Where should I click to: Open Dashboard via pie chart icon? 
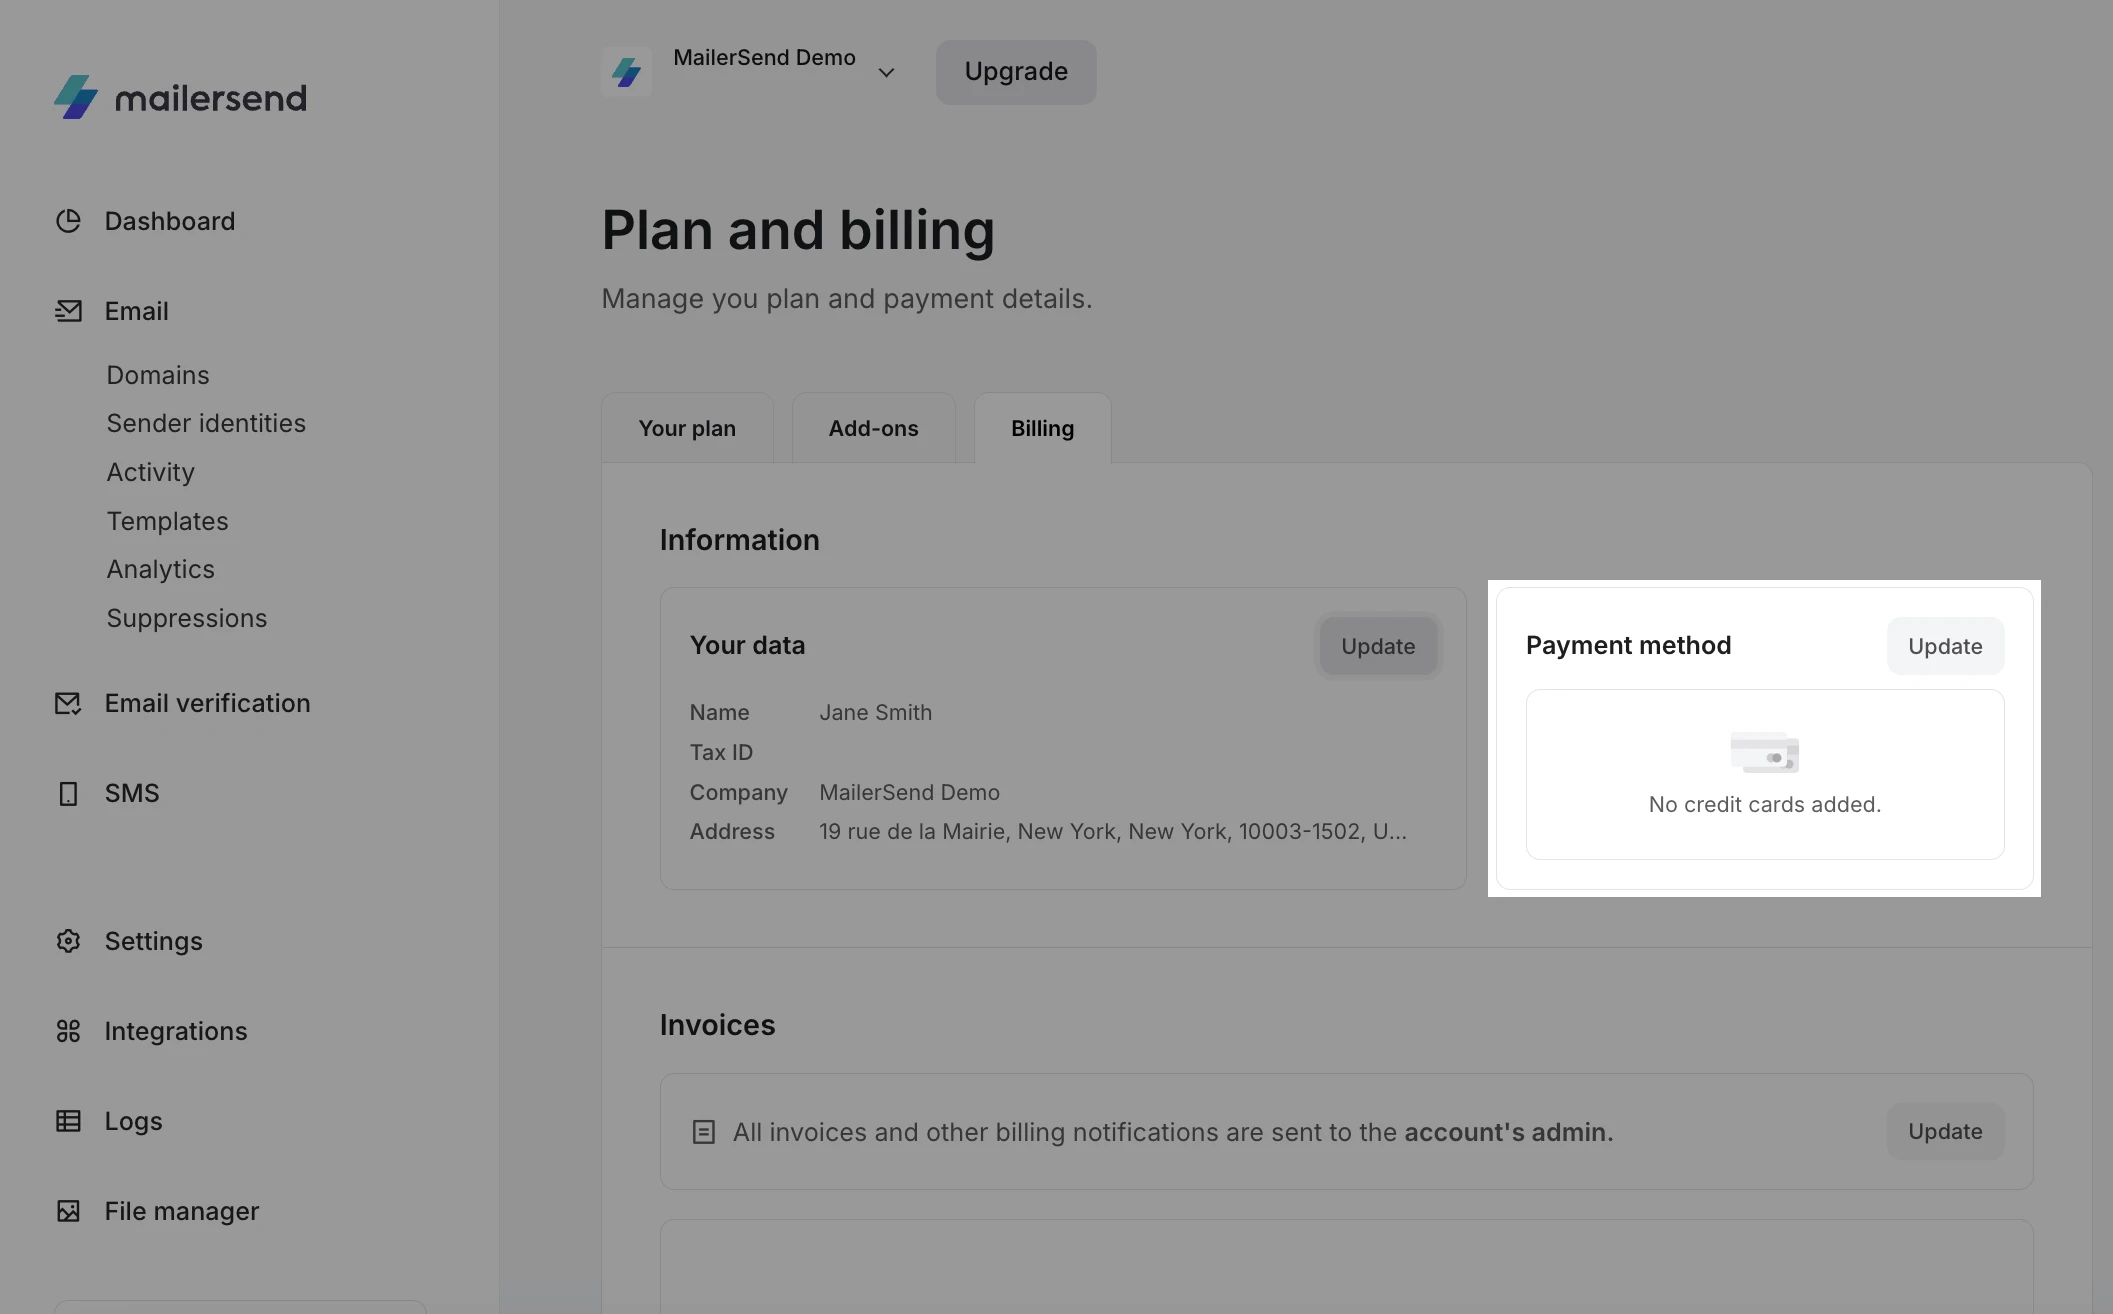coord(68,221)
